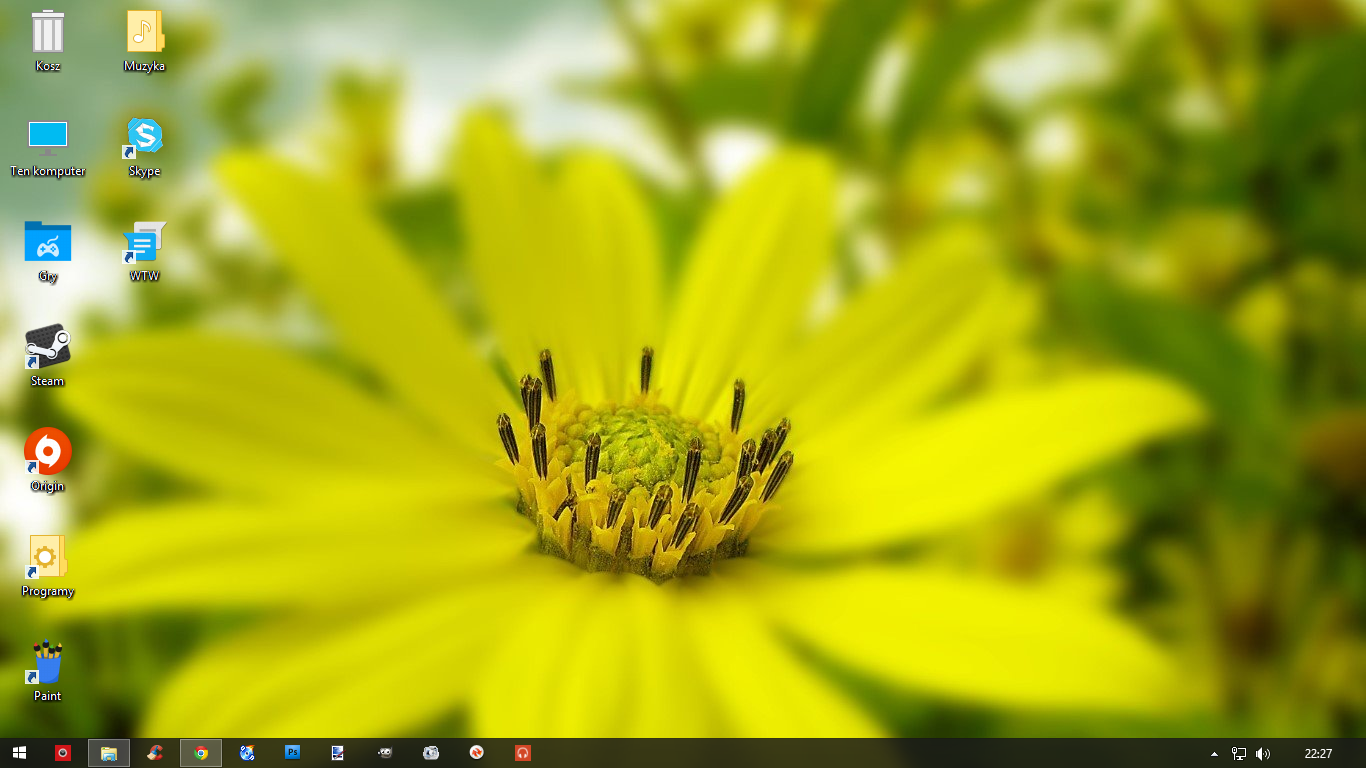Viewport: 1366px width, 768px height.
Task: Open the blue globe browser taskbar icon
Action: [247, 753]
